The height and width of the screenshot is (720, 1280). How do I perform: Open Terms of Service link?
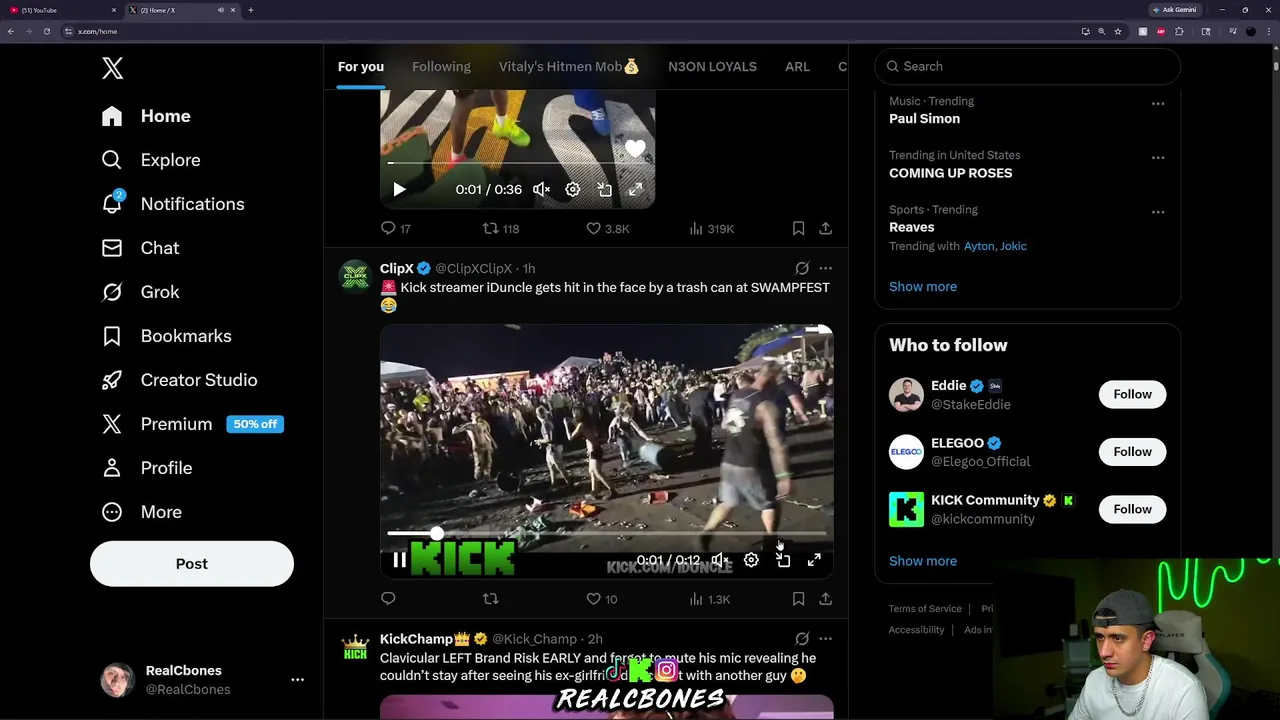[x=925, y=608]
